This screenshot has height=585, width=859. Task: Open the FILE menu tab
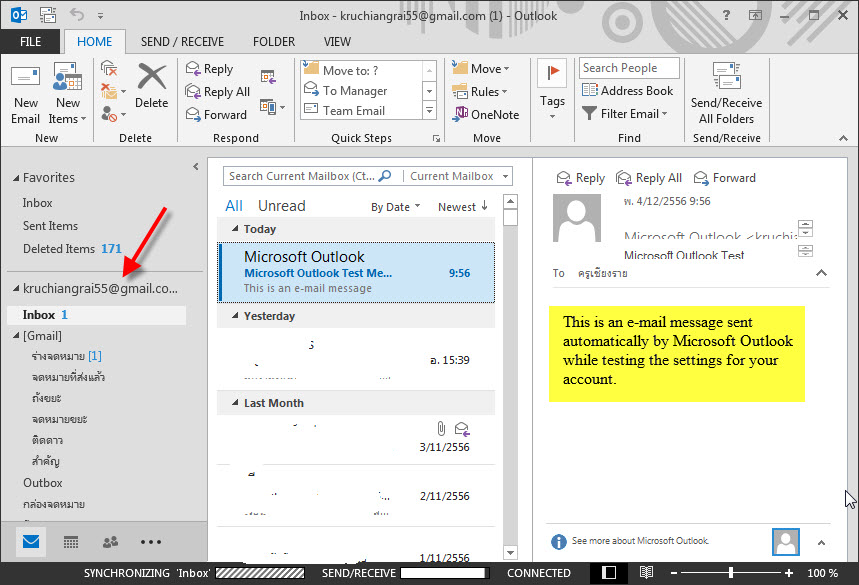pyautogui.click(x=31, y=42)
